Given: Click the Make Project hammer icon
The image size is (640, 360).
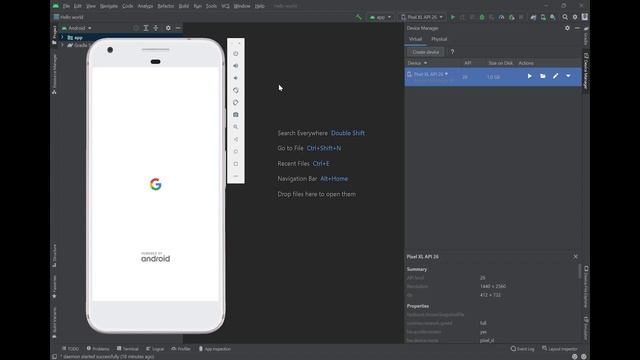Looking at the screenshot, I should (358, 17).
